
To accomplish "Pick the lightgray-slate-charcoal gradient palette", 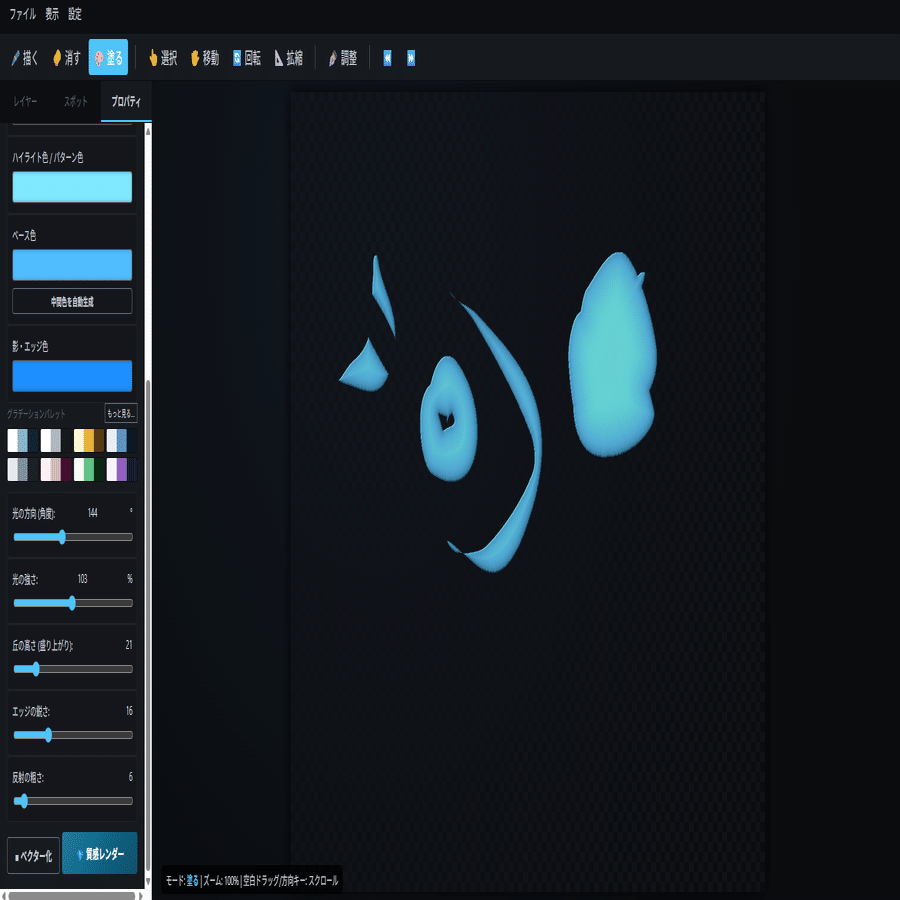I will click(x=22, y=469).
